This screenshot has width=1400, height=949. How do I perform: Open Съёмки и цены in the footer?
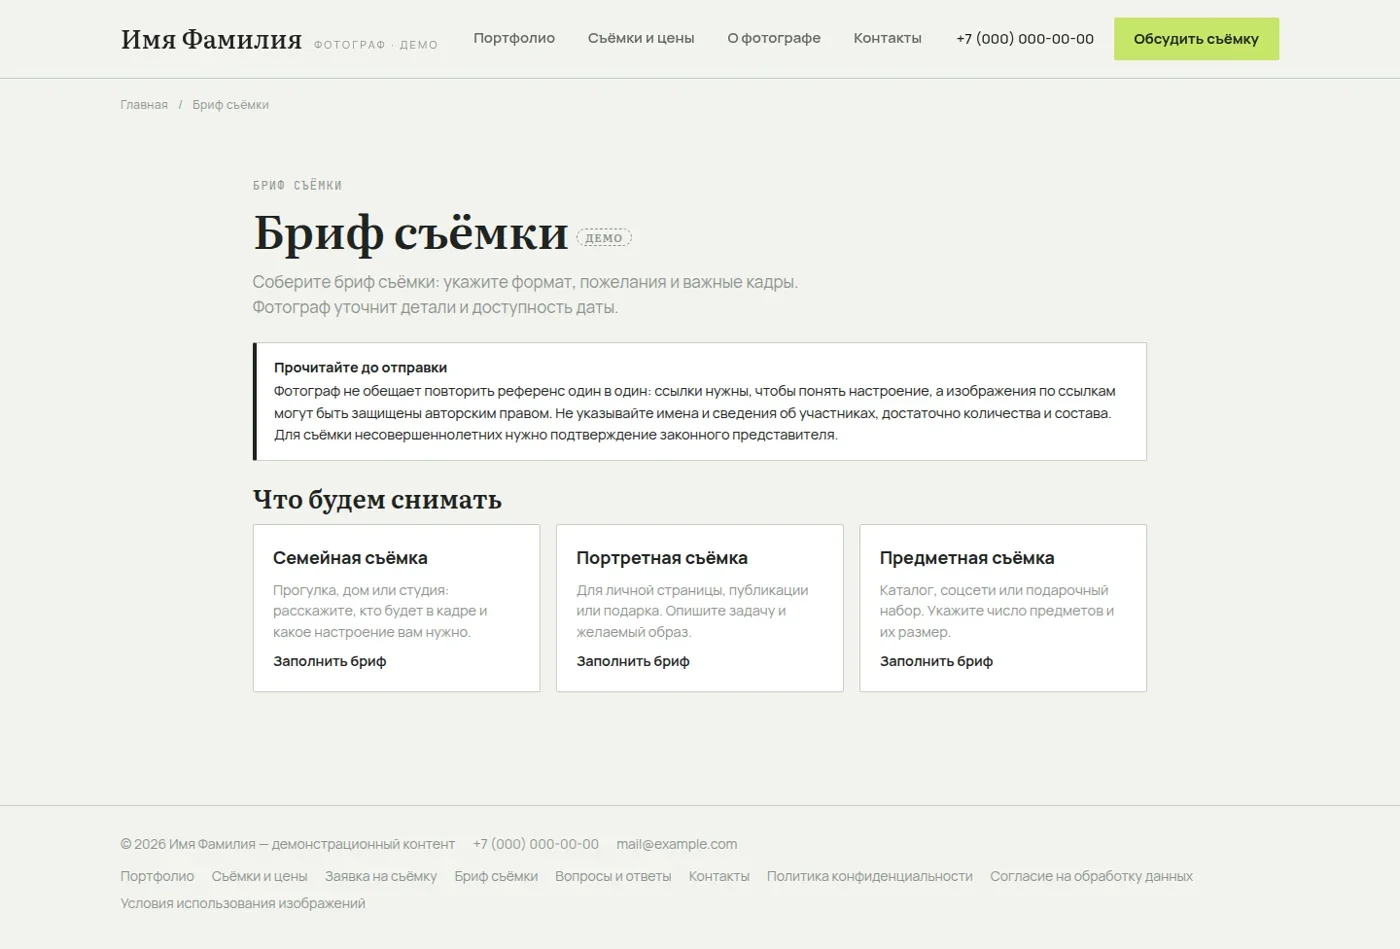coord(259,876)
